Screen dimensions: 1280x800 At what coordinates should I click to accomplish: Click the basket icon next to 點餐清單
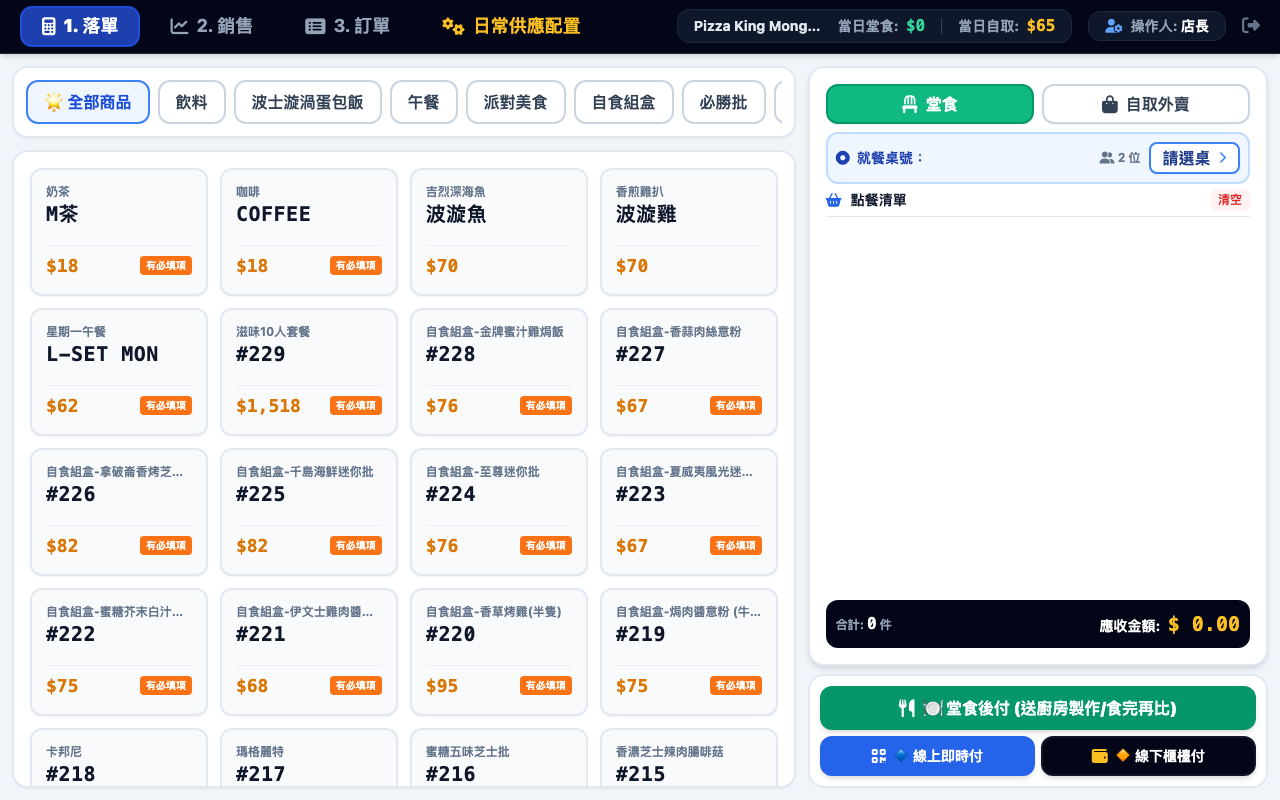pyautogui.click(x=834, y=200)
